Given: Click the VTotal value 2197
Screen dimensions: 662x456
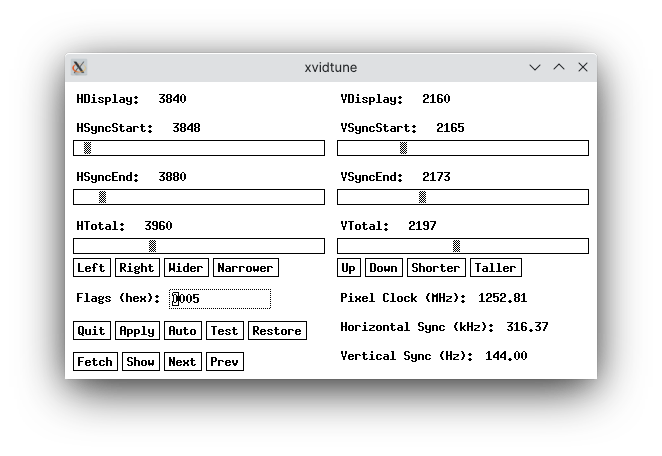Looking at the screenshot, I should [x=422, y=226].
